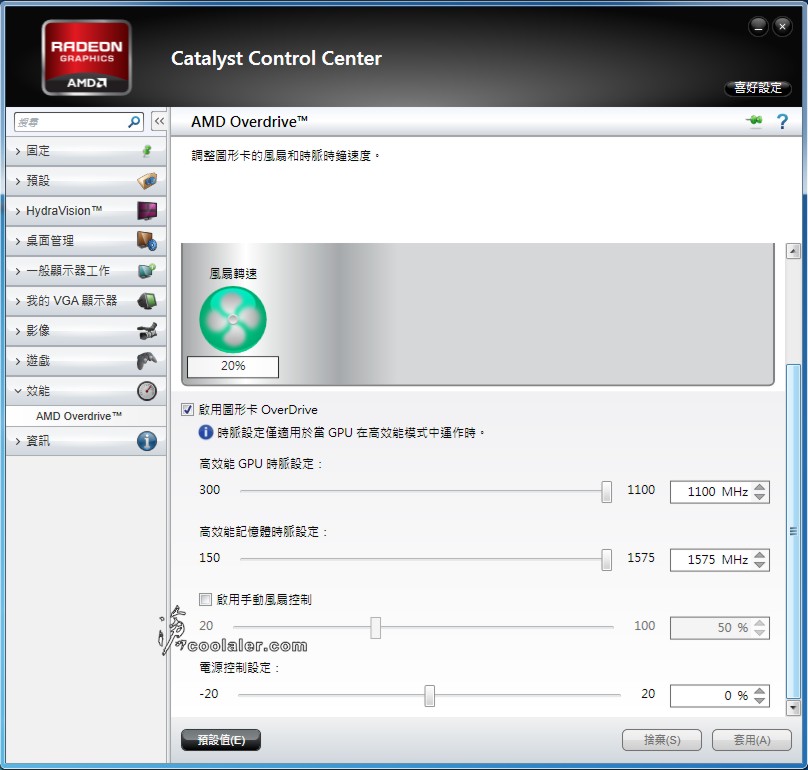
Task: Click the green pin icon beside 固定
Action: (147, 150)
